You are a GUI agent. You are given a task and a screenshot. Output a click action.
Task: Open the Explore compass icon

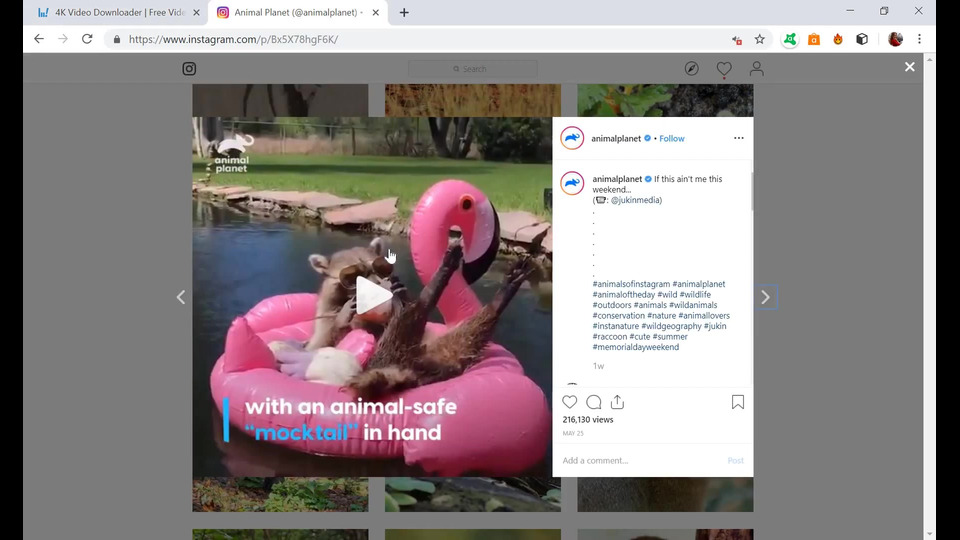692,69
